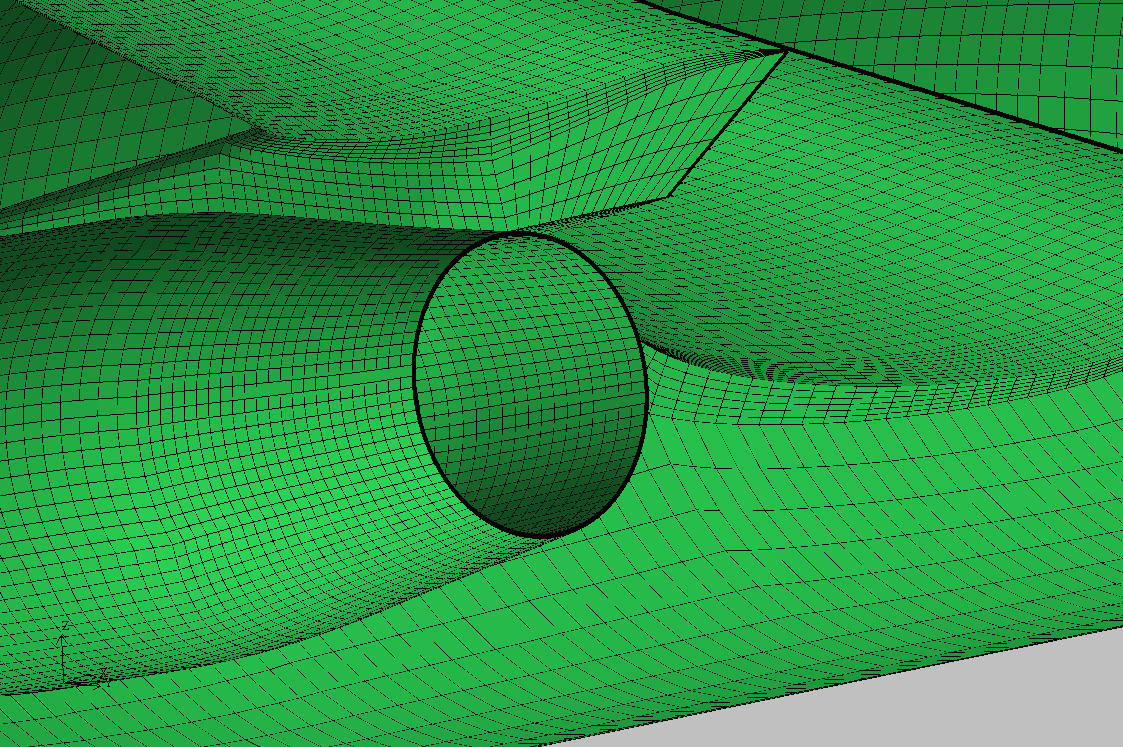Click the vertical Z axis arrow of triad

tap(64, 655)
